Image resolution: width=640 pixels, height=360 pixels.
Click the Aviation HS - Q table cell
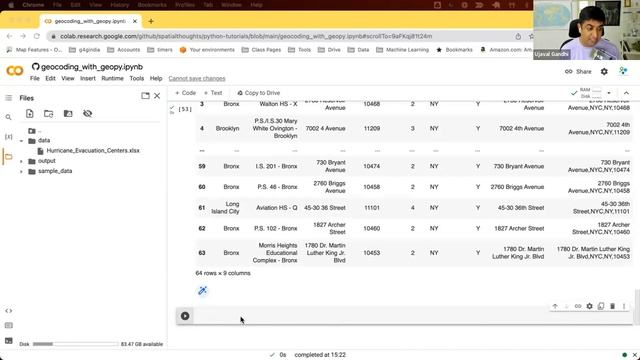click(276, 208)
